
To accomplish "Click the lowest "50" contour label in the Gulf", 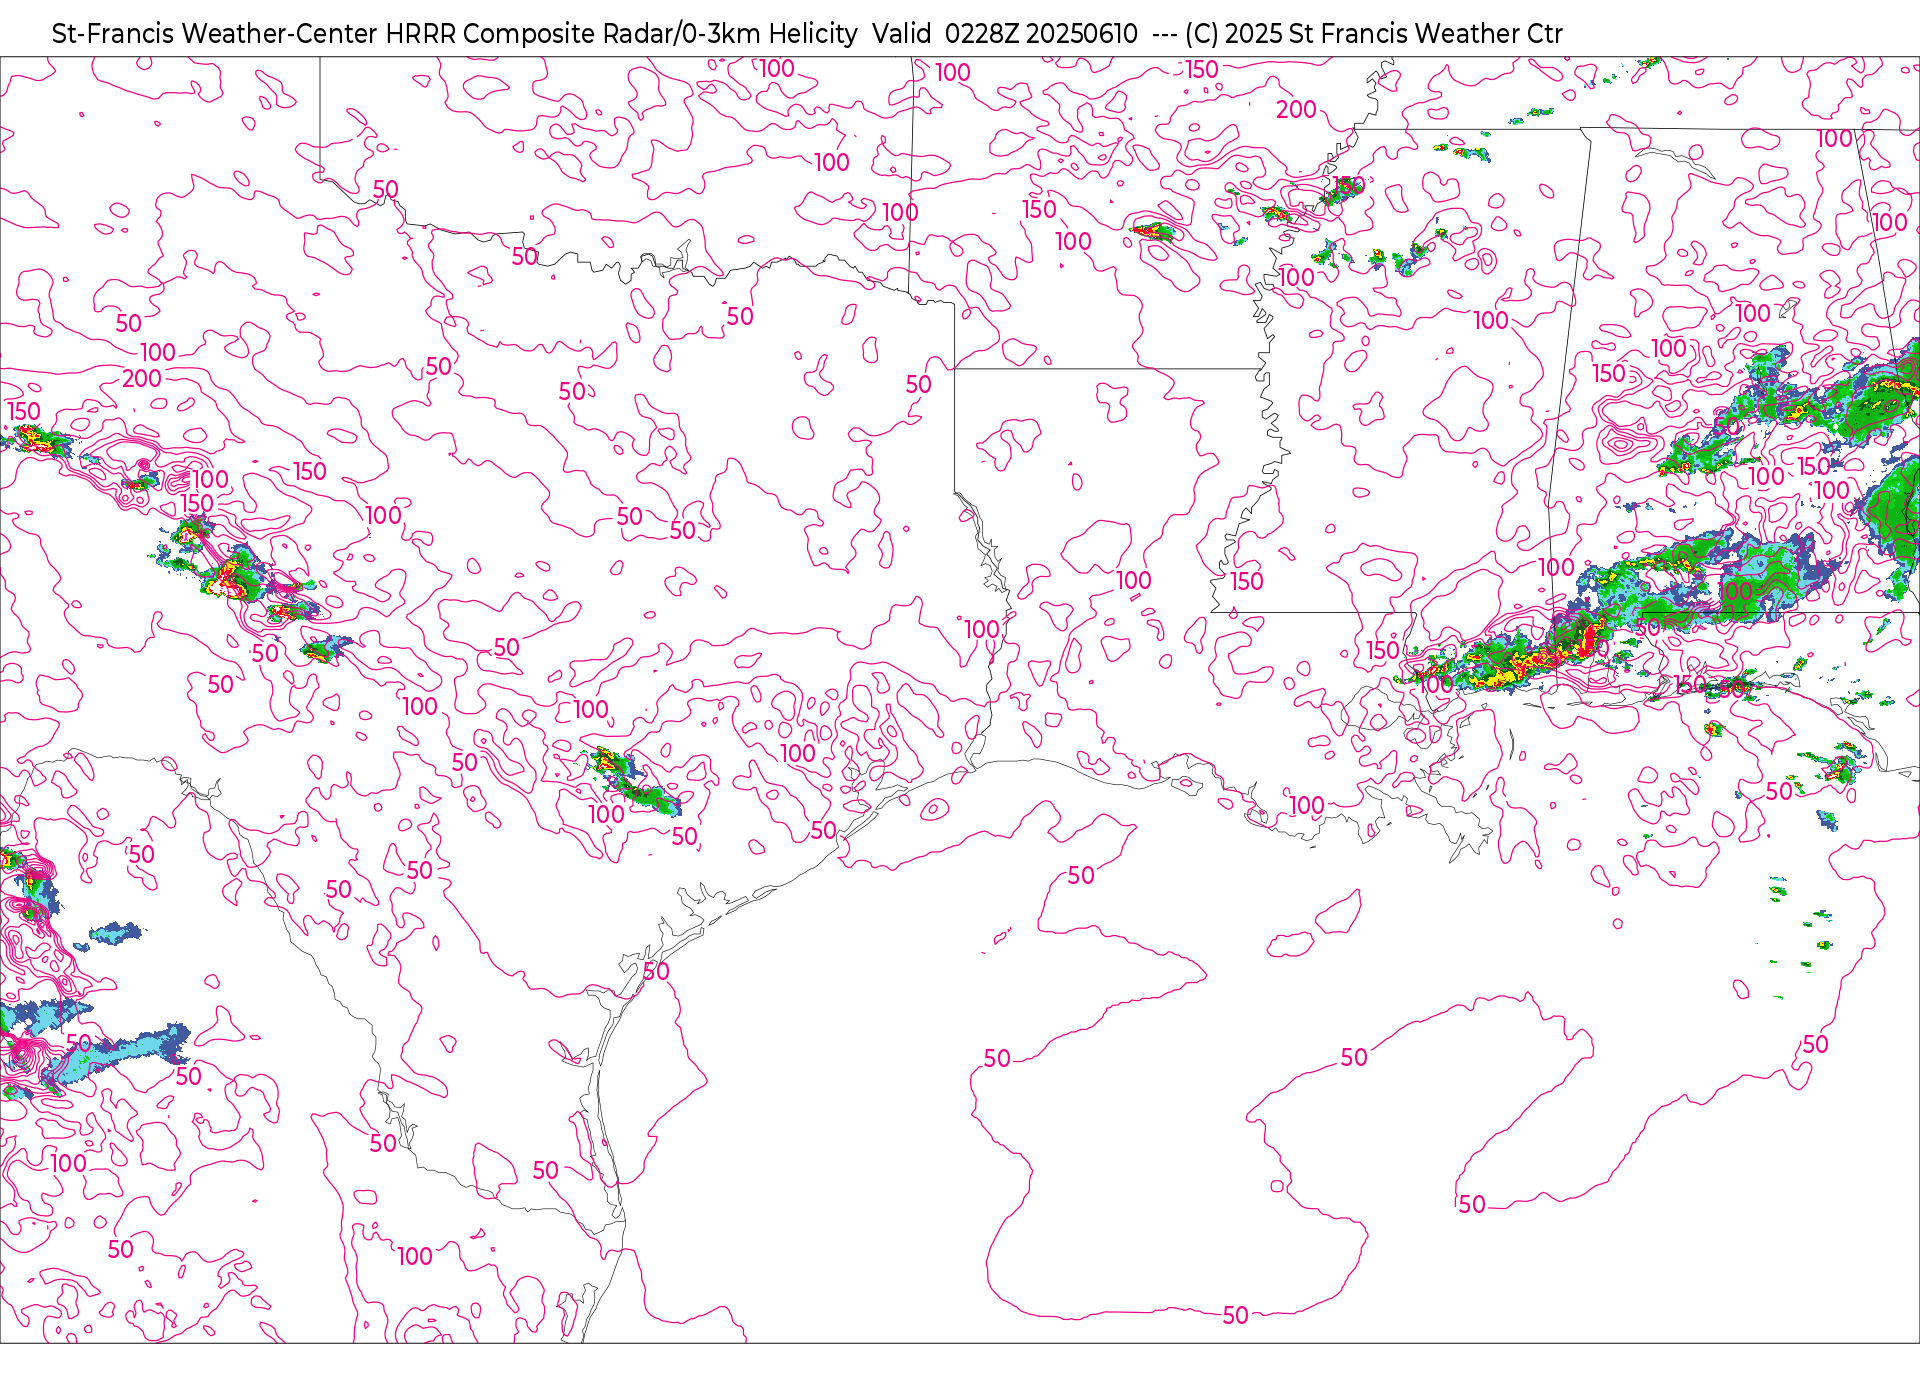I will [1236, 1315].
